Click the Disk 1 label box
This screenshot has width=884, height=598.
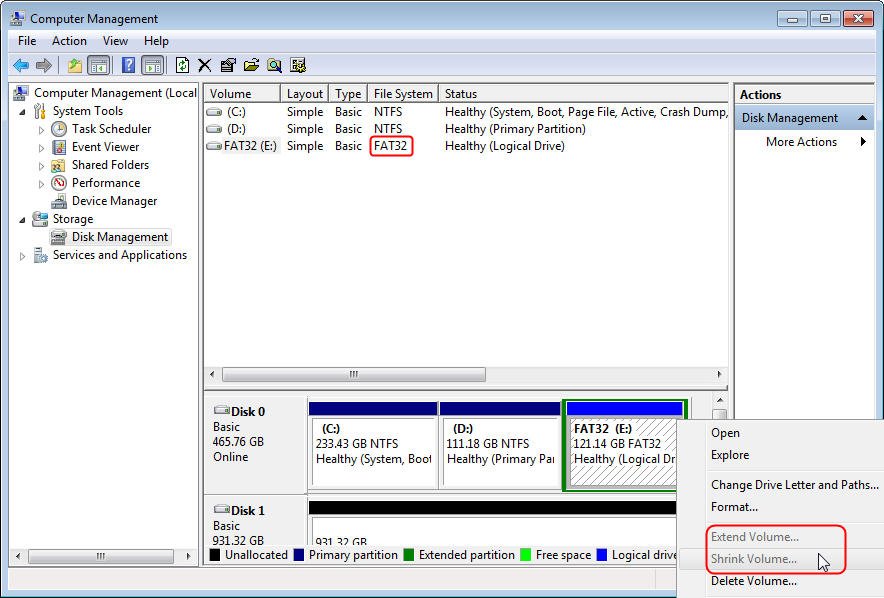255,521
